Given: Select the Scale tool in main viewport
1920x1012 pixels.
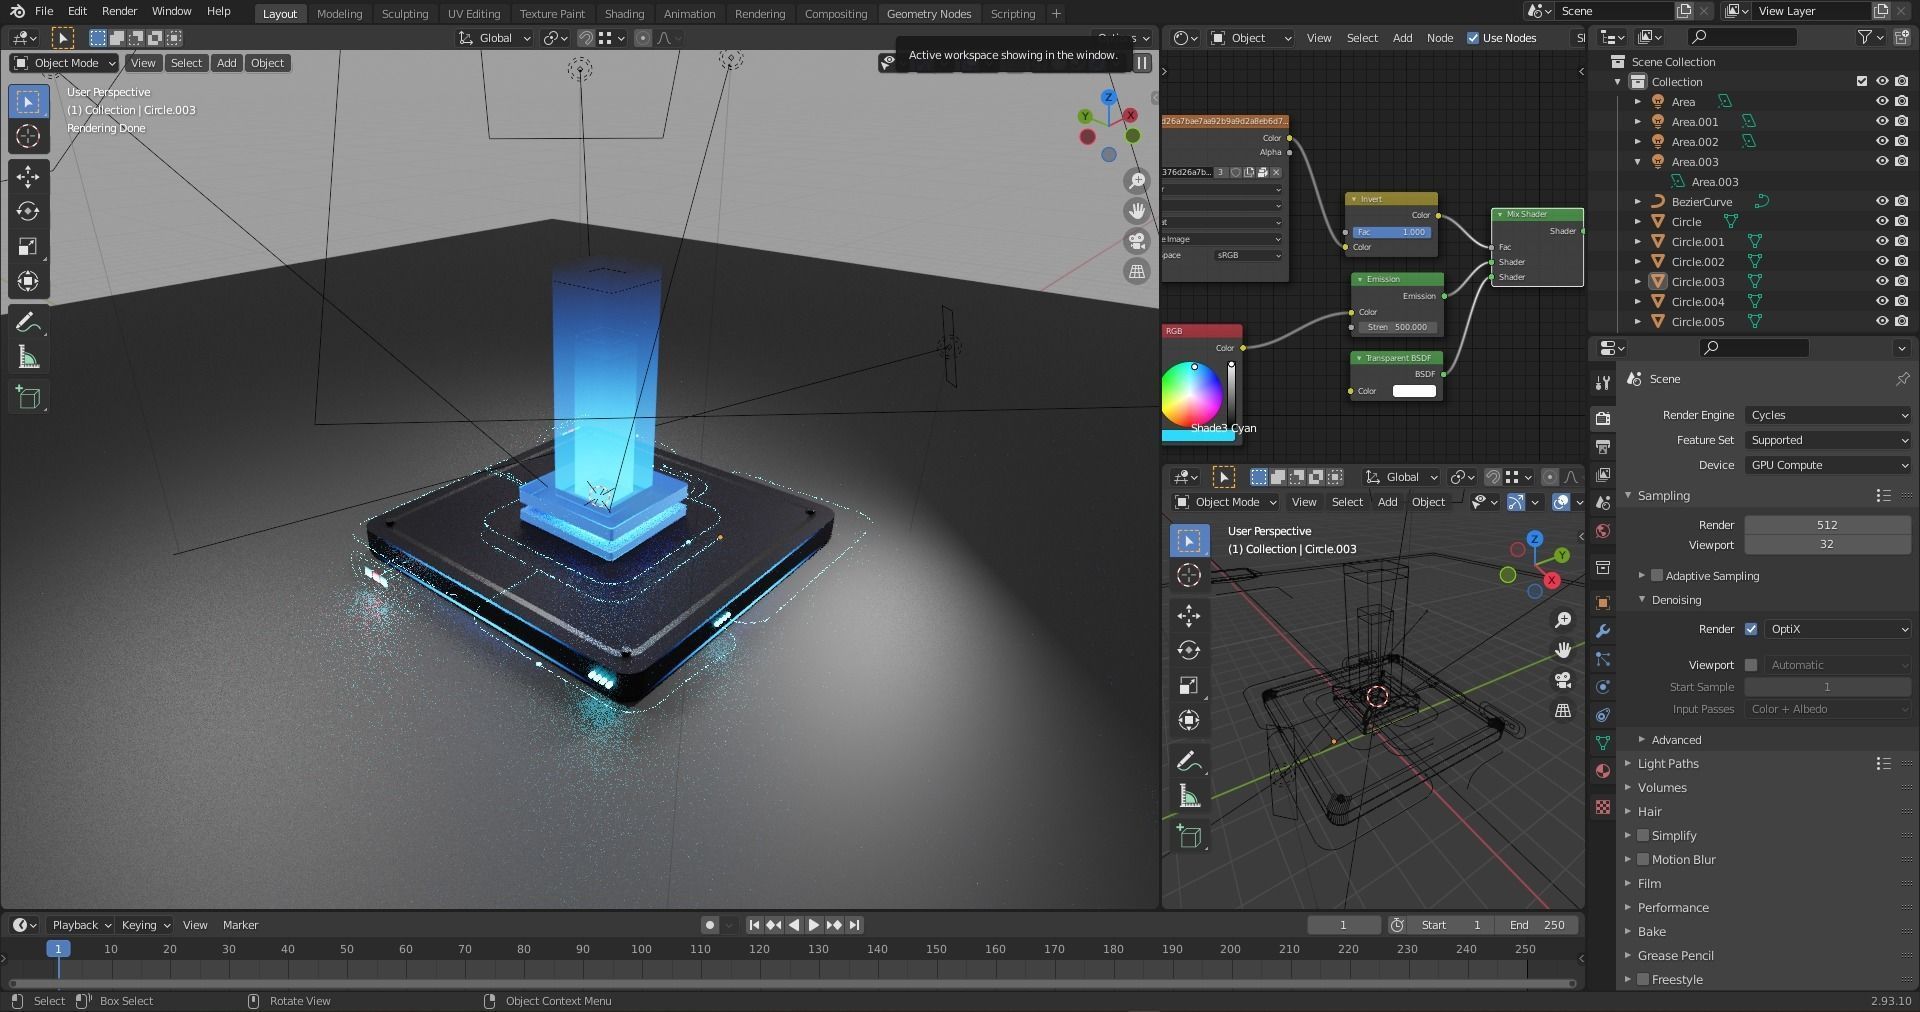Looking at the screenshot, I should coord(28,246).
